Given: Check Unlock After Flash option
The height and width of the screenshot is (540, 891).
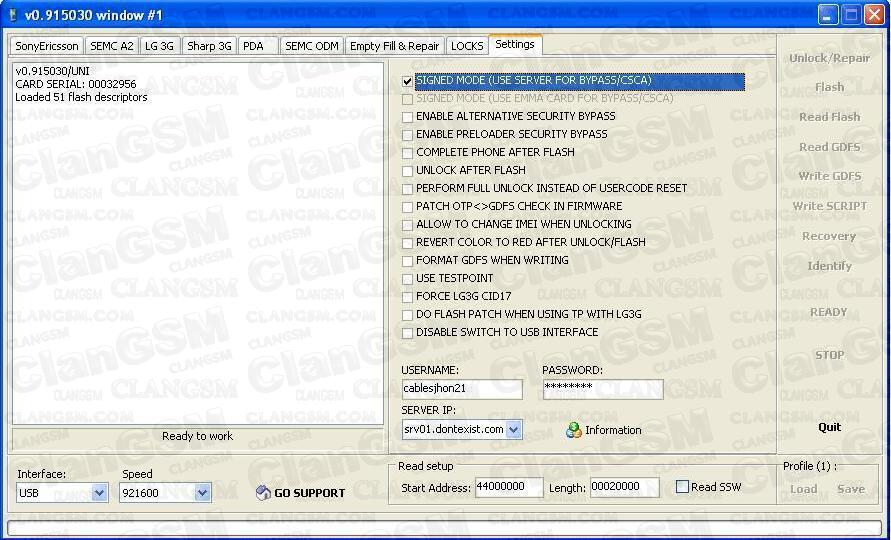Looking at the screenshot, I should tap(407, 171).
